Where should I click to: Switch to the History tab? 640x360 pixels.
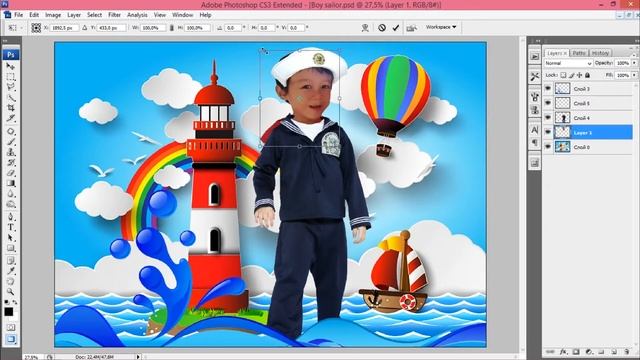coord(600,53)
